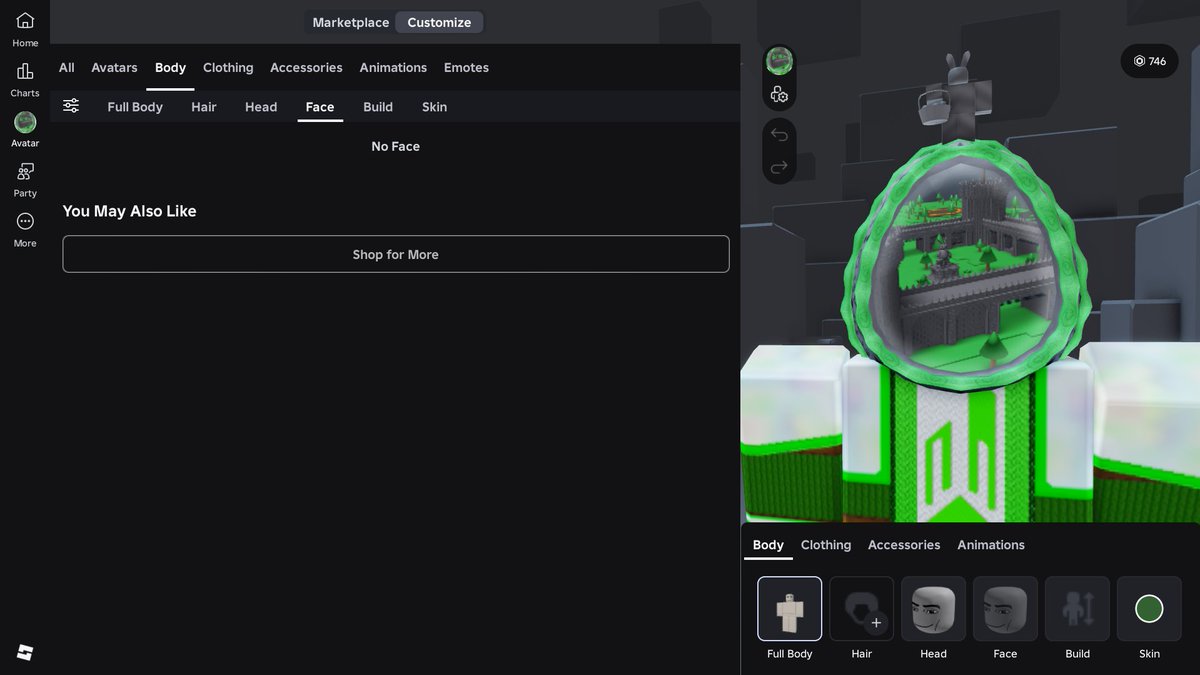Image resolution: width=1200 pixels, height=675 pixels.
Task: Select Animations tab in equipped panel
Action: [991, 545]
